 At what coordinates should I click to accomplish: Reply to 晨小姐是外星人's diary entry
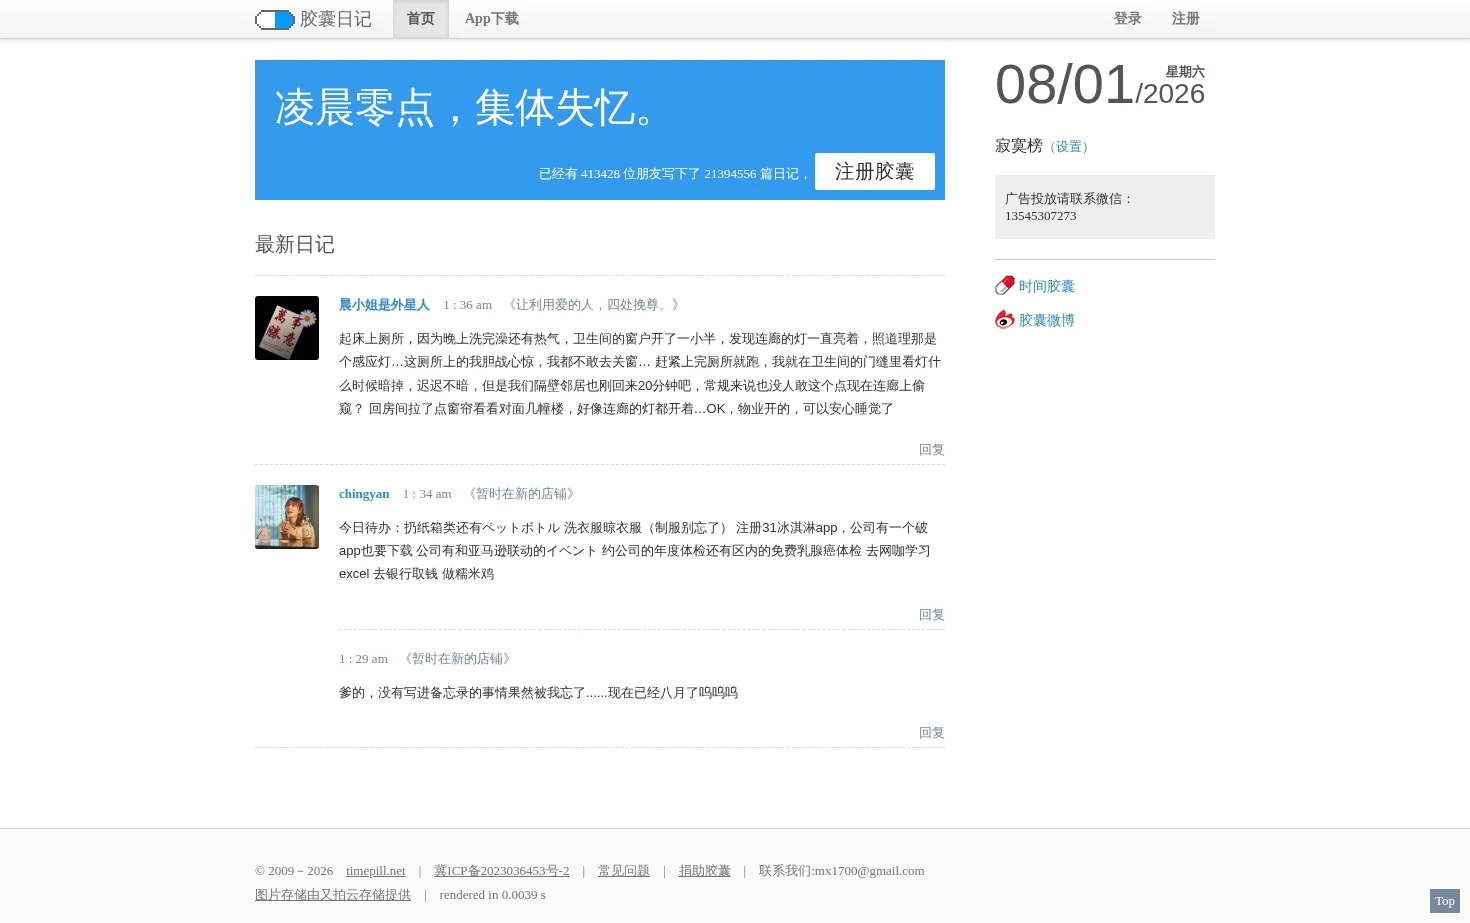932,450
